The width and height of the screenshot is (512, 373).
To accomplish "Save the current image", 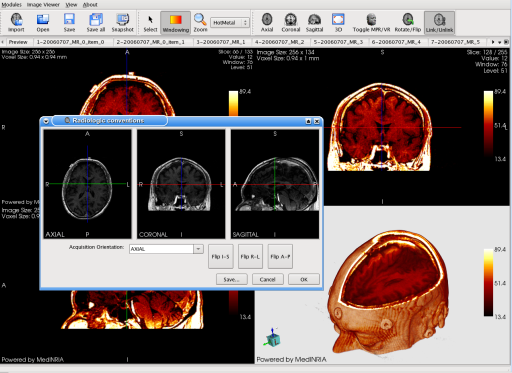I will [x=69, y=22].
